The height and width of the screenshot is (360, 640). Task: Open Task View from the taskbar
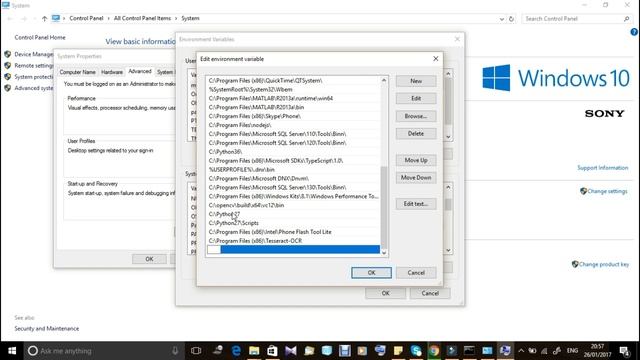point(196,351)
